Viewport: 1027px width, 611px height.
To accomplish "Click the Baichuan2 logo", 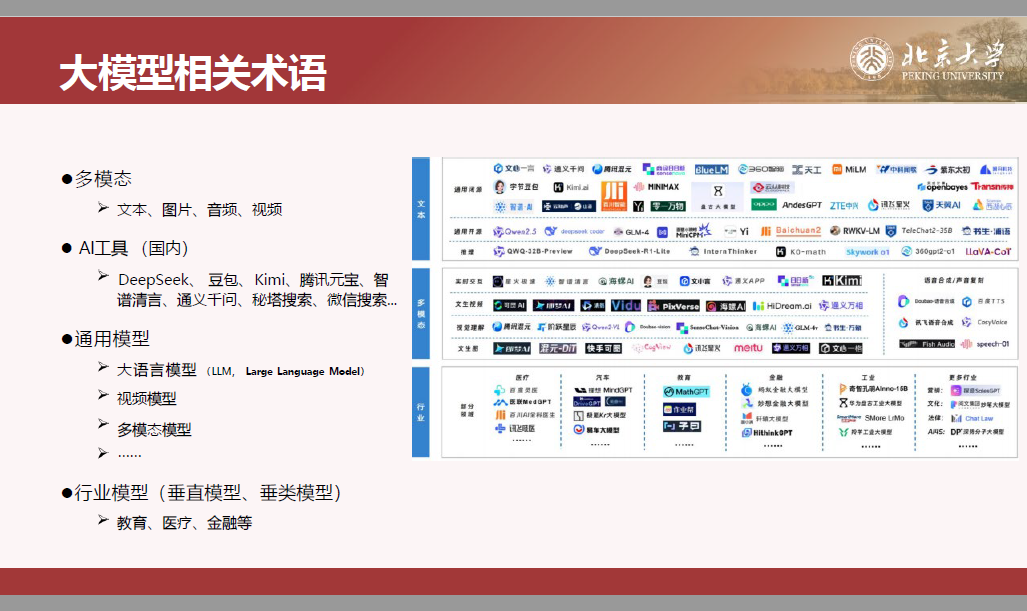I will pos(791,231).
